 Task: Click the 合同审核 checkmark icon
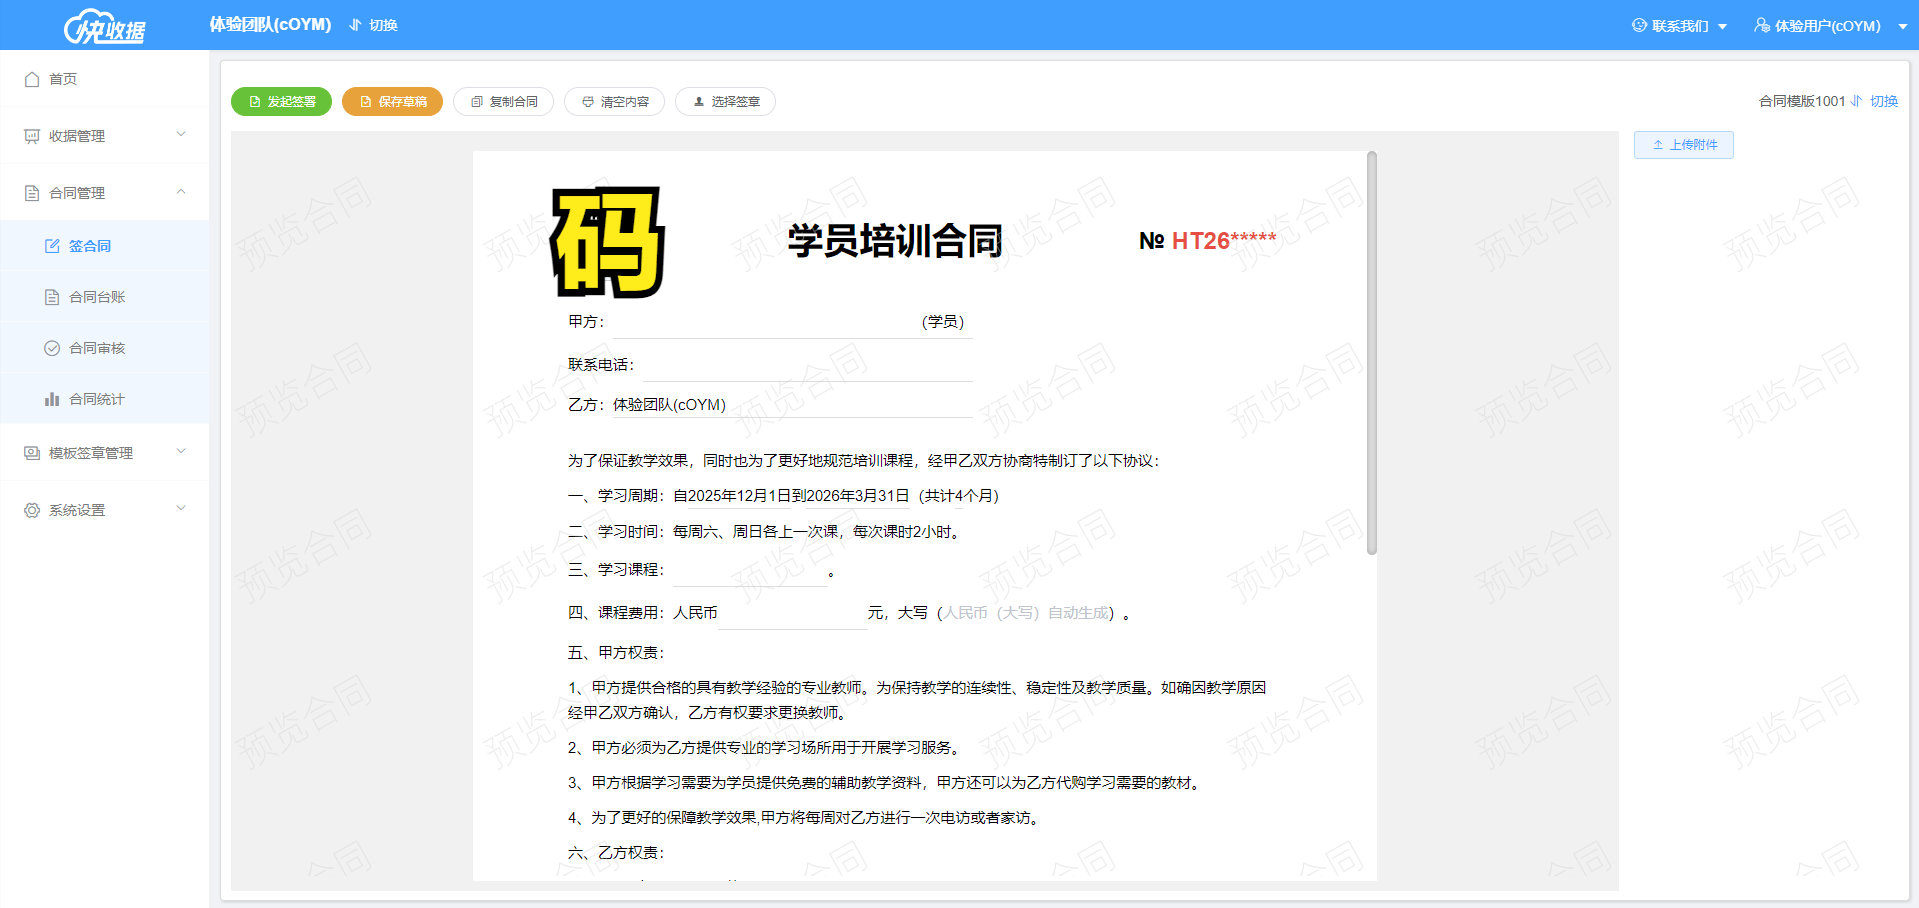click(x=52, y=348)
